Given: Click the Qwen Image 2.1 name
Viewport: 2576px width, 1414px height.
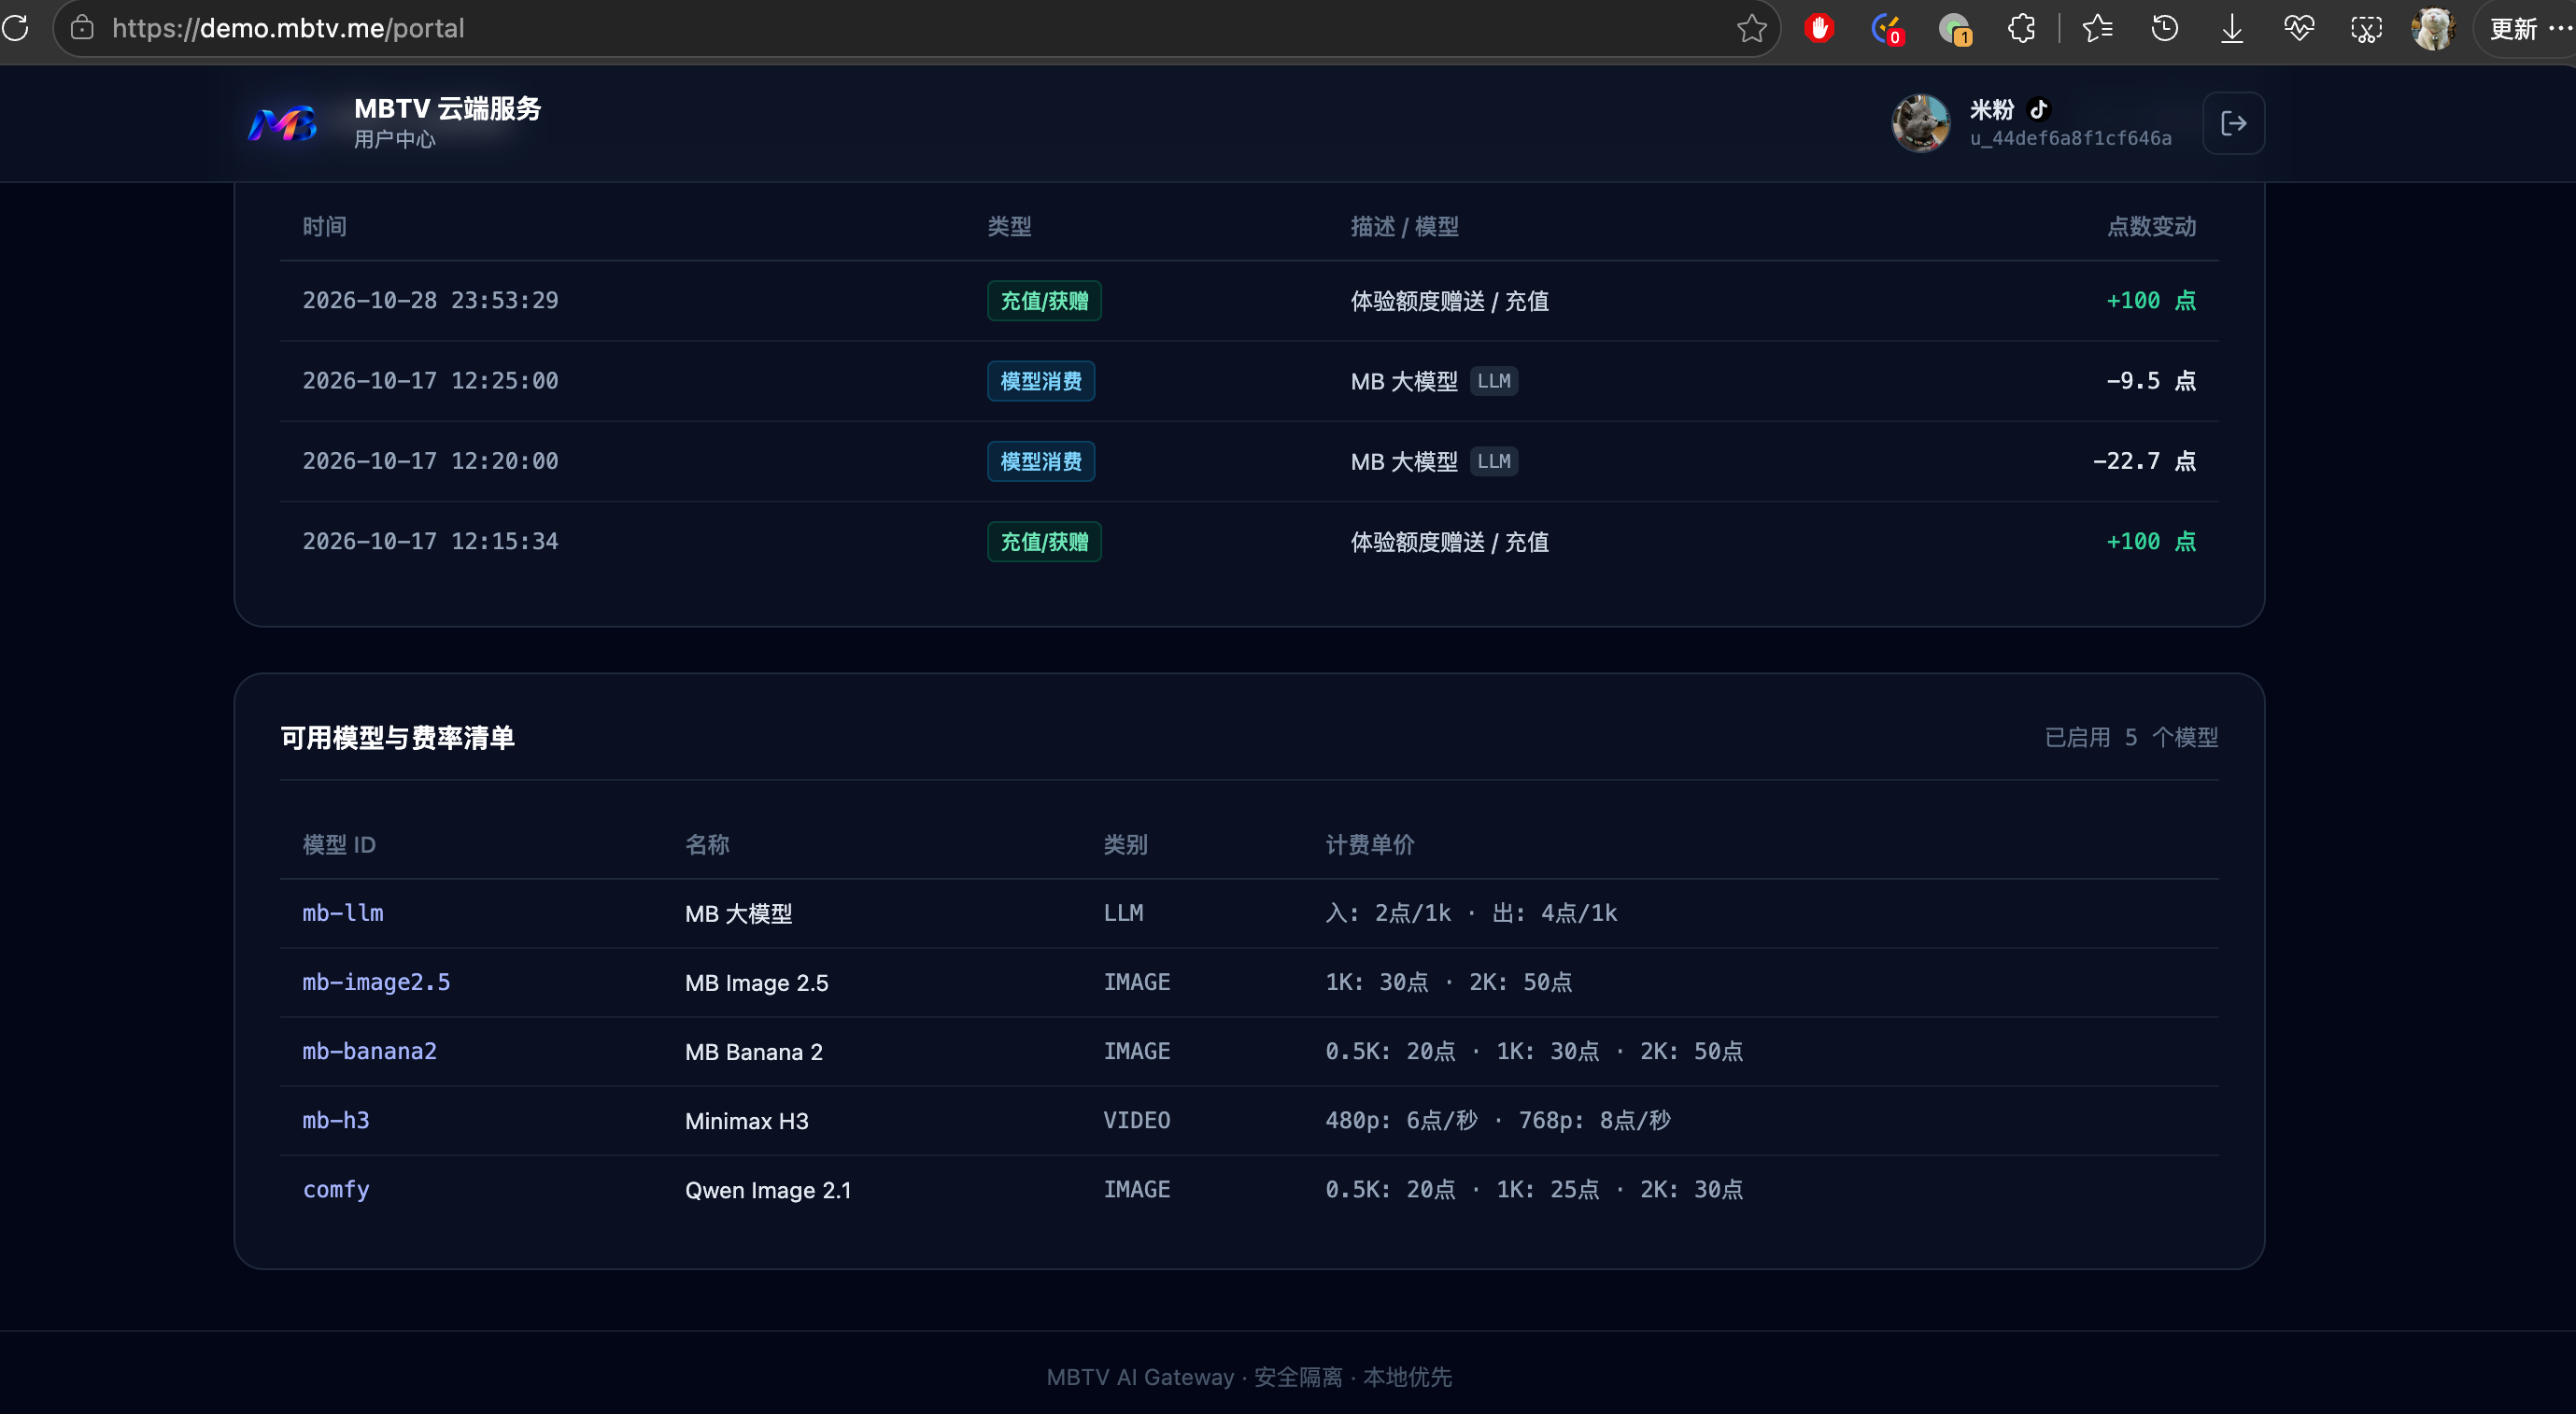Looking at the screenshot, I should [767, 1190].
